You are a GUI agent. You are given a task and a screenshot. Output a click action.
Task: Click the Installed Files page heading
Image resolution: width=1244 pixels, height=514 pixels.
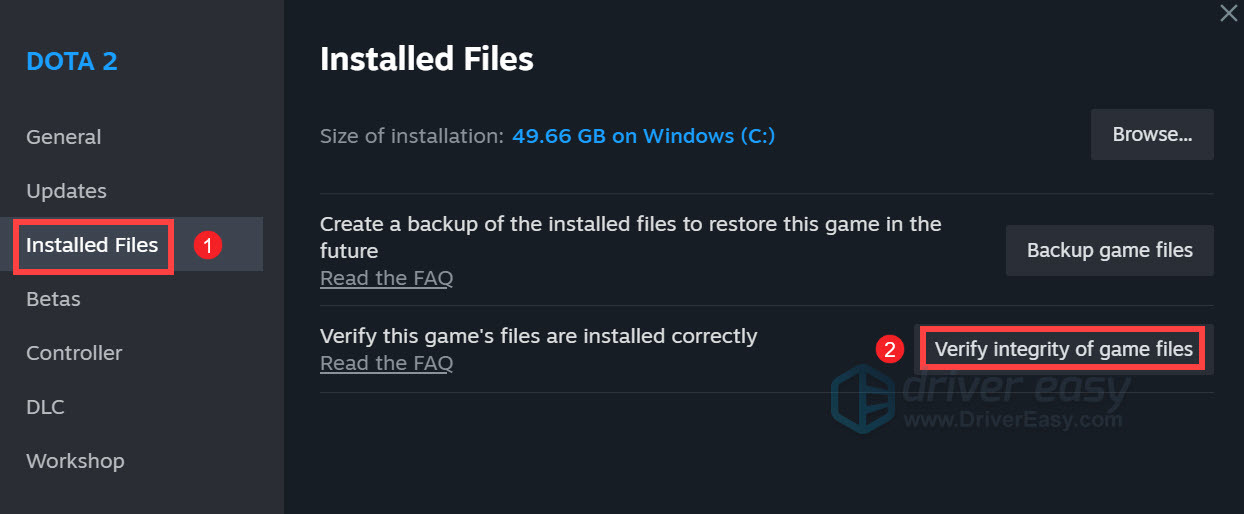click(427, 59)
